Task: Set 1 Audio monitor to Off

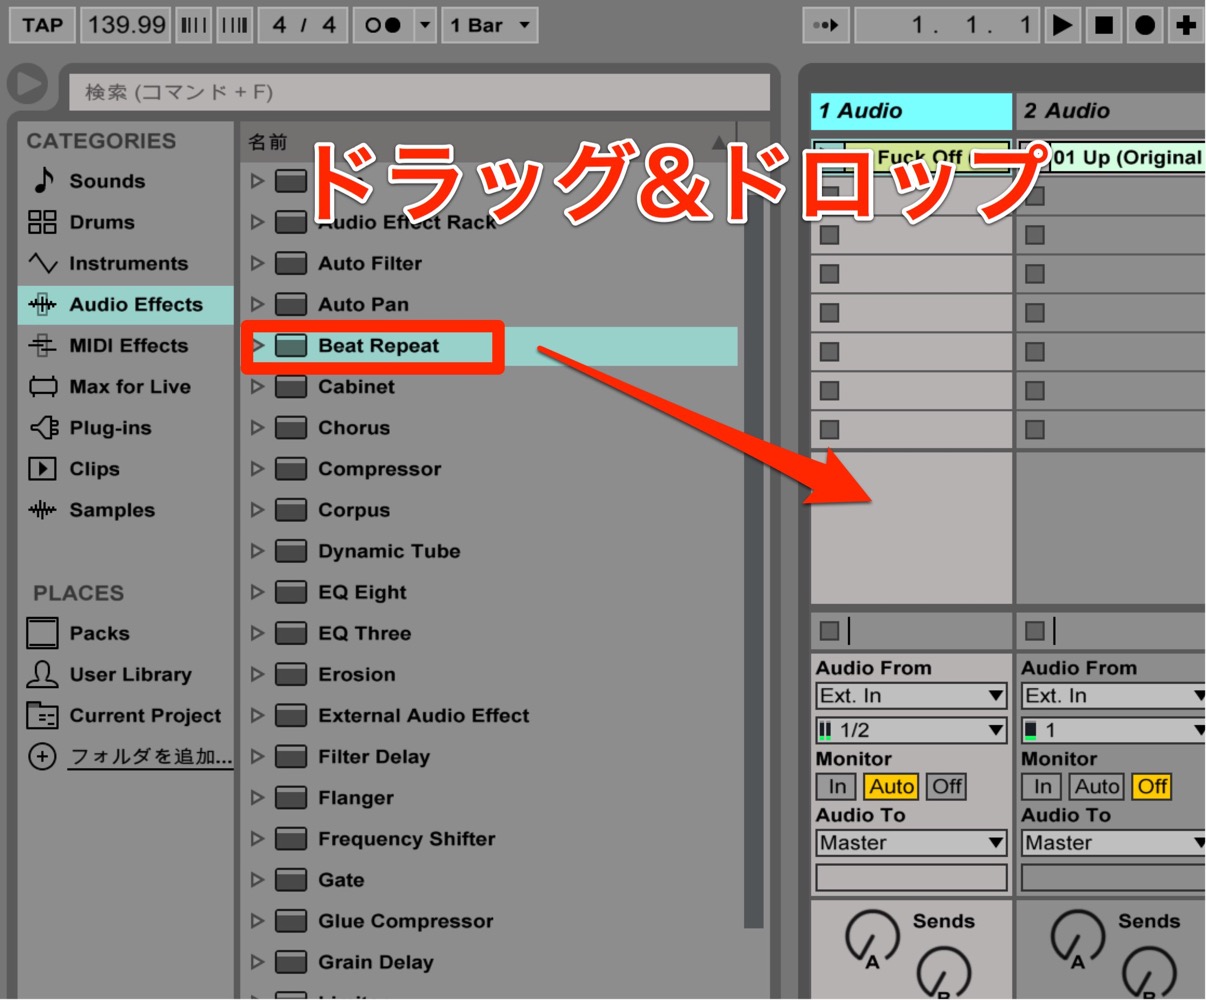Action: click(x=947, y=786)
